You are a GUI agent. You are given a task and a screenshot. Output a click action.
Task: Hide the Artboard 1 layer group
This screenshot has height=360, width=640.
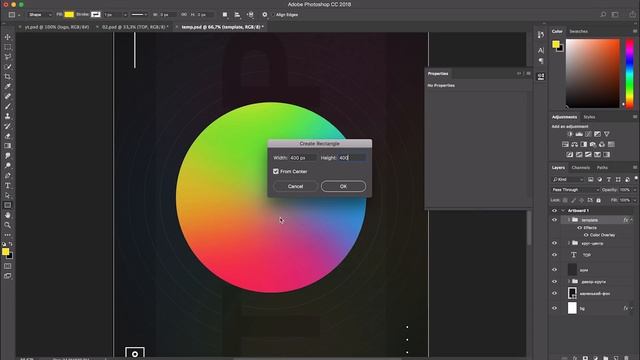(554, 211)
